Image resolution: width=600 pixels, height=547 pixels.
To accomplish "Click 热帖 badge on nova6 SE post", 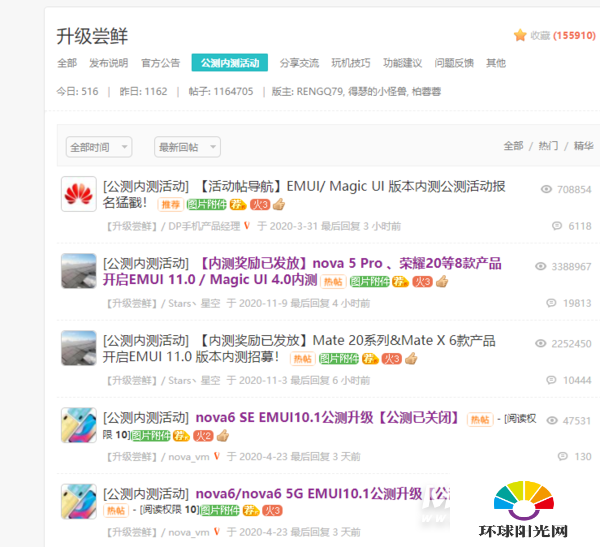I will pos(480,420).
